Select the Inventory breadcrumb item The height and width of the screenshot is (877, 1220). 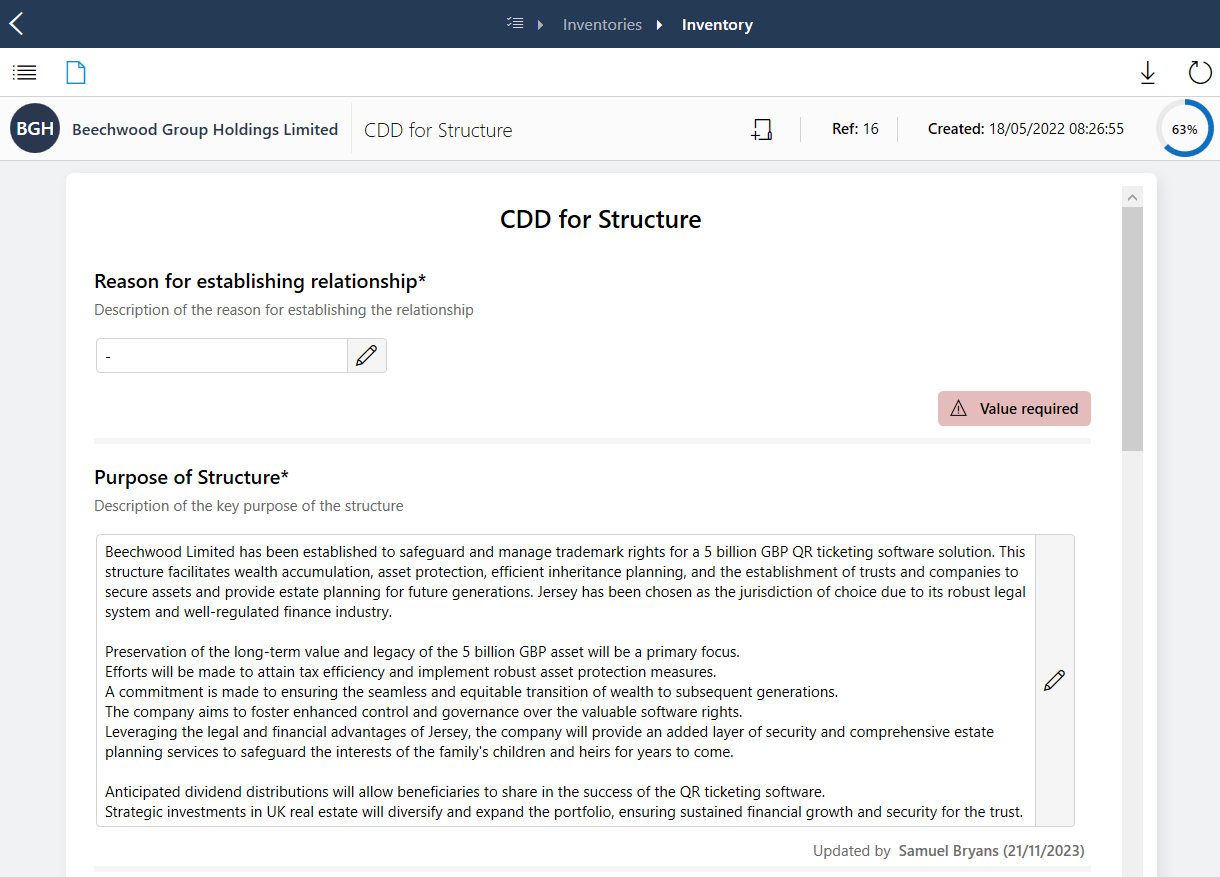coord(717,25)
